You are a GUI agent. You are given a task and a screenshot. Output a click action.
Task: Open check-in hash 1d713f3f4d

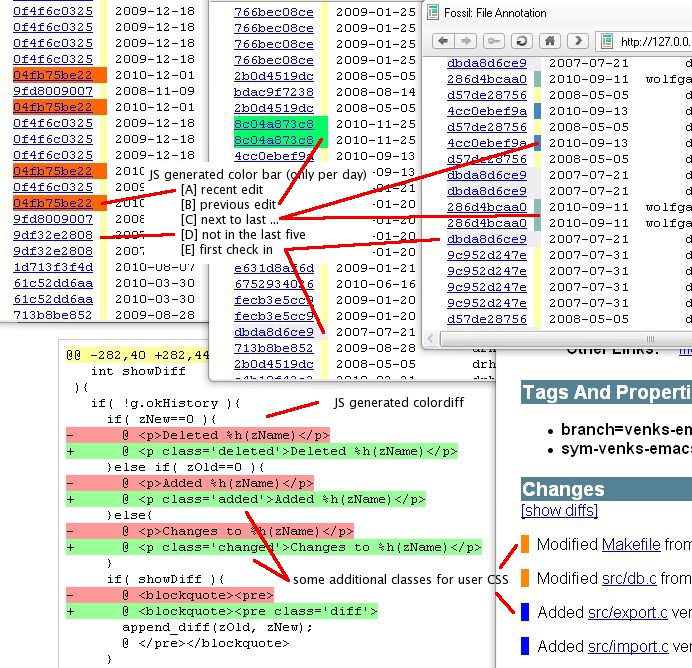[52, 267]
